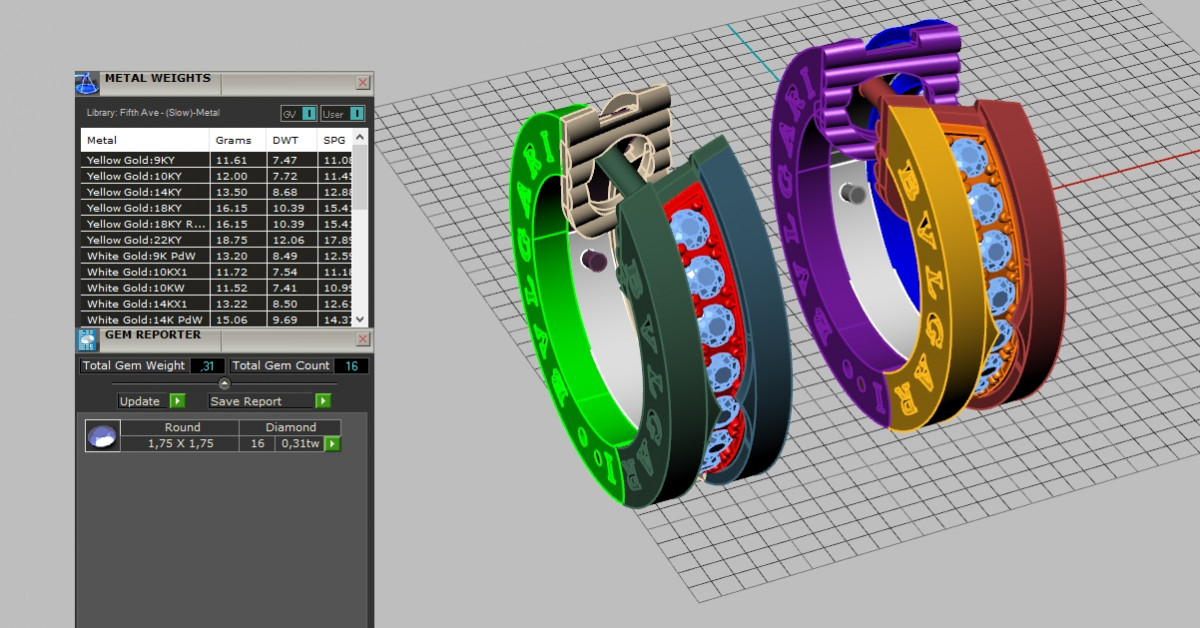
Task: Select the White Gold:9K PdW row
Action: pos(218,255)
